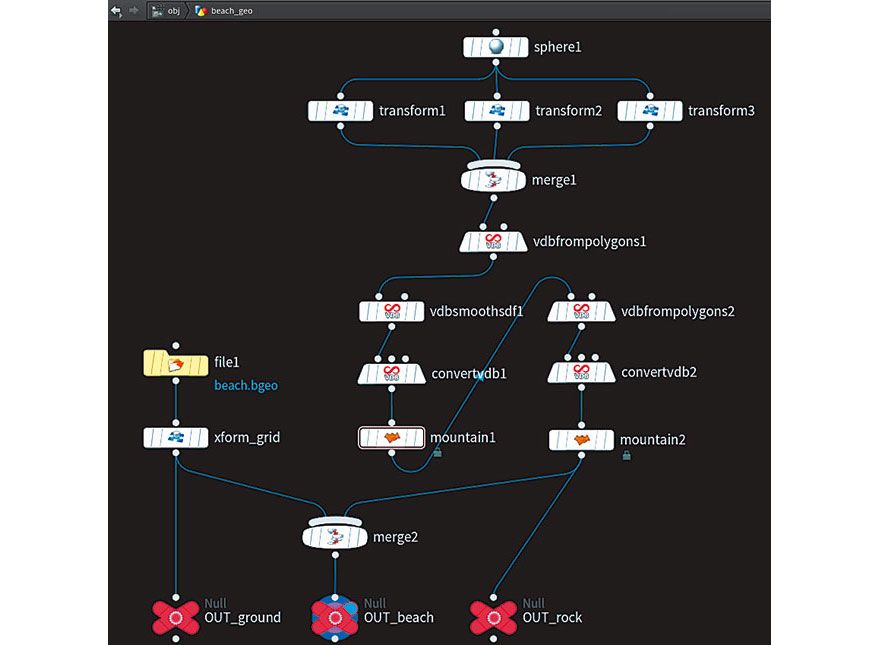Select the convertvdb2 node icon
This screenshot has height=645, width=879.
pos(581,372)
